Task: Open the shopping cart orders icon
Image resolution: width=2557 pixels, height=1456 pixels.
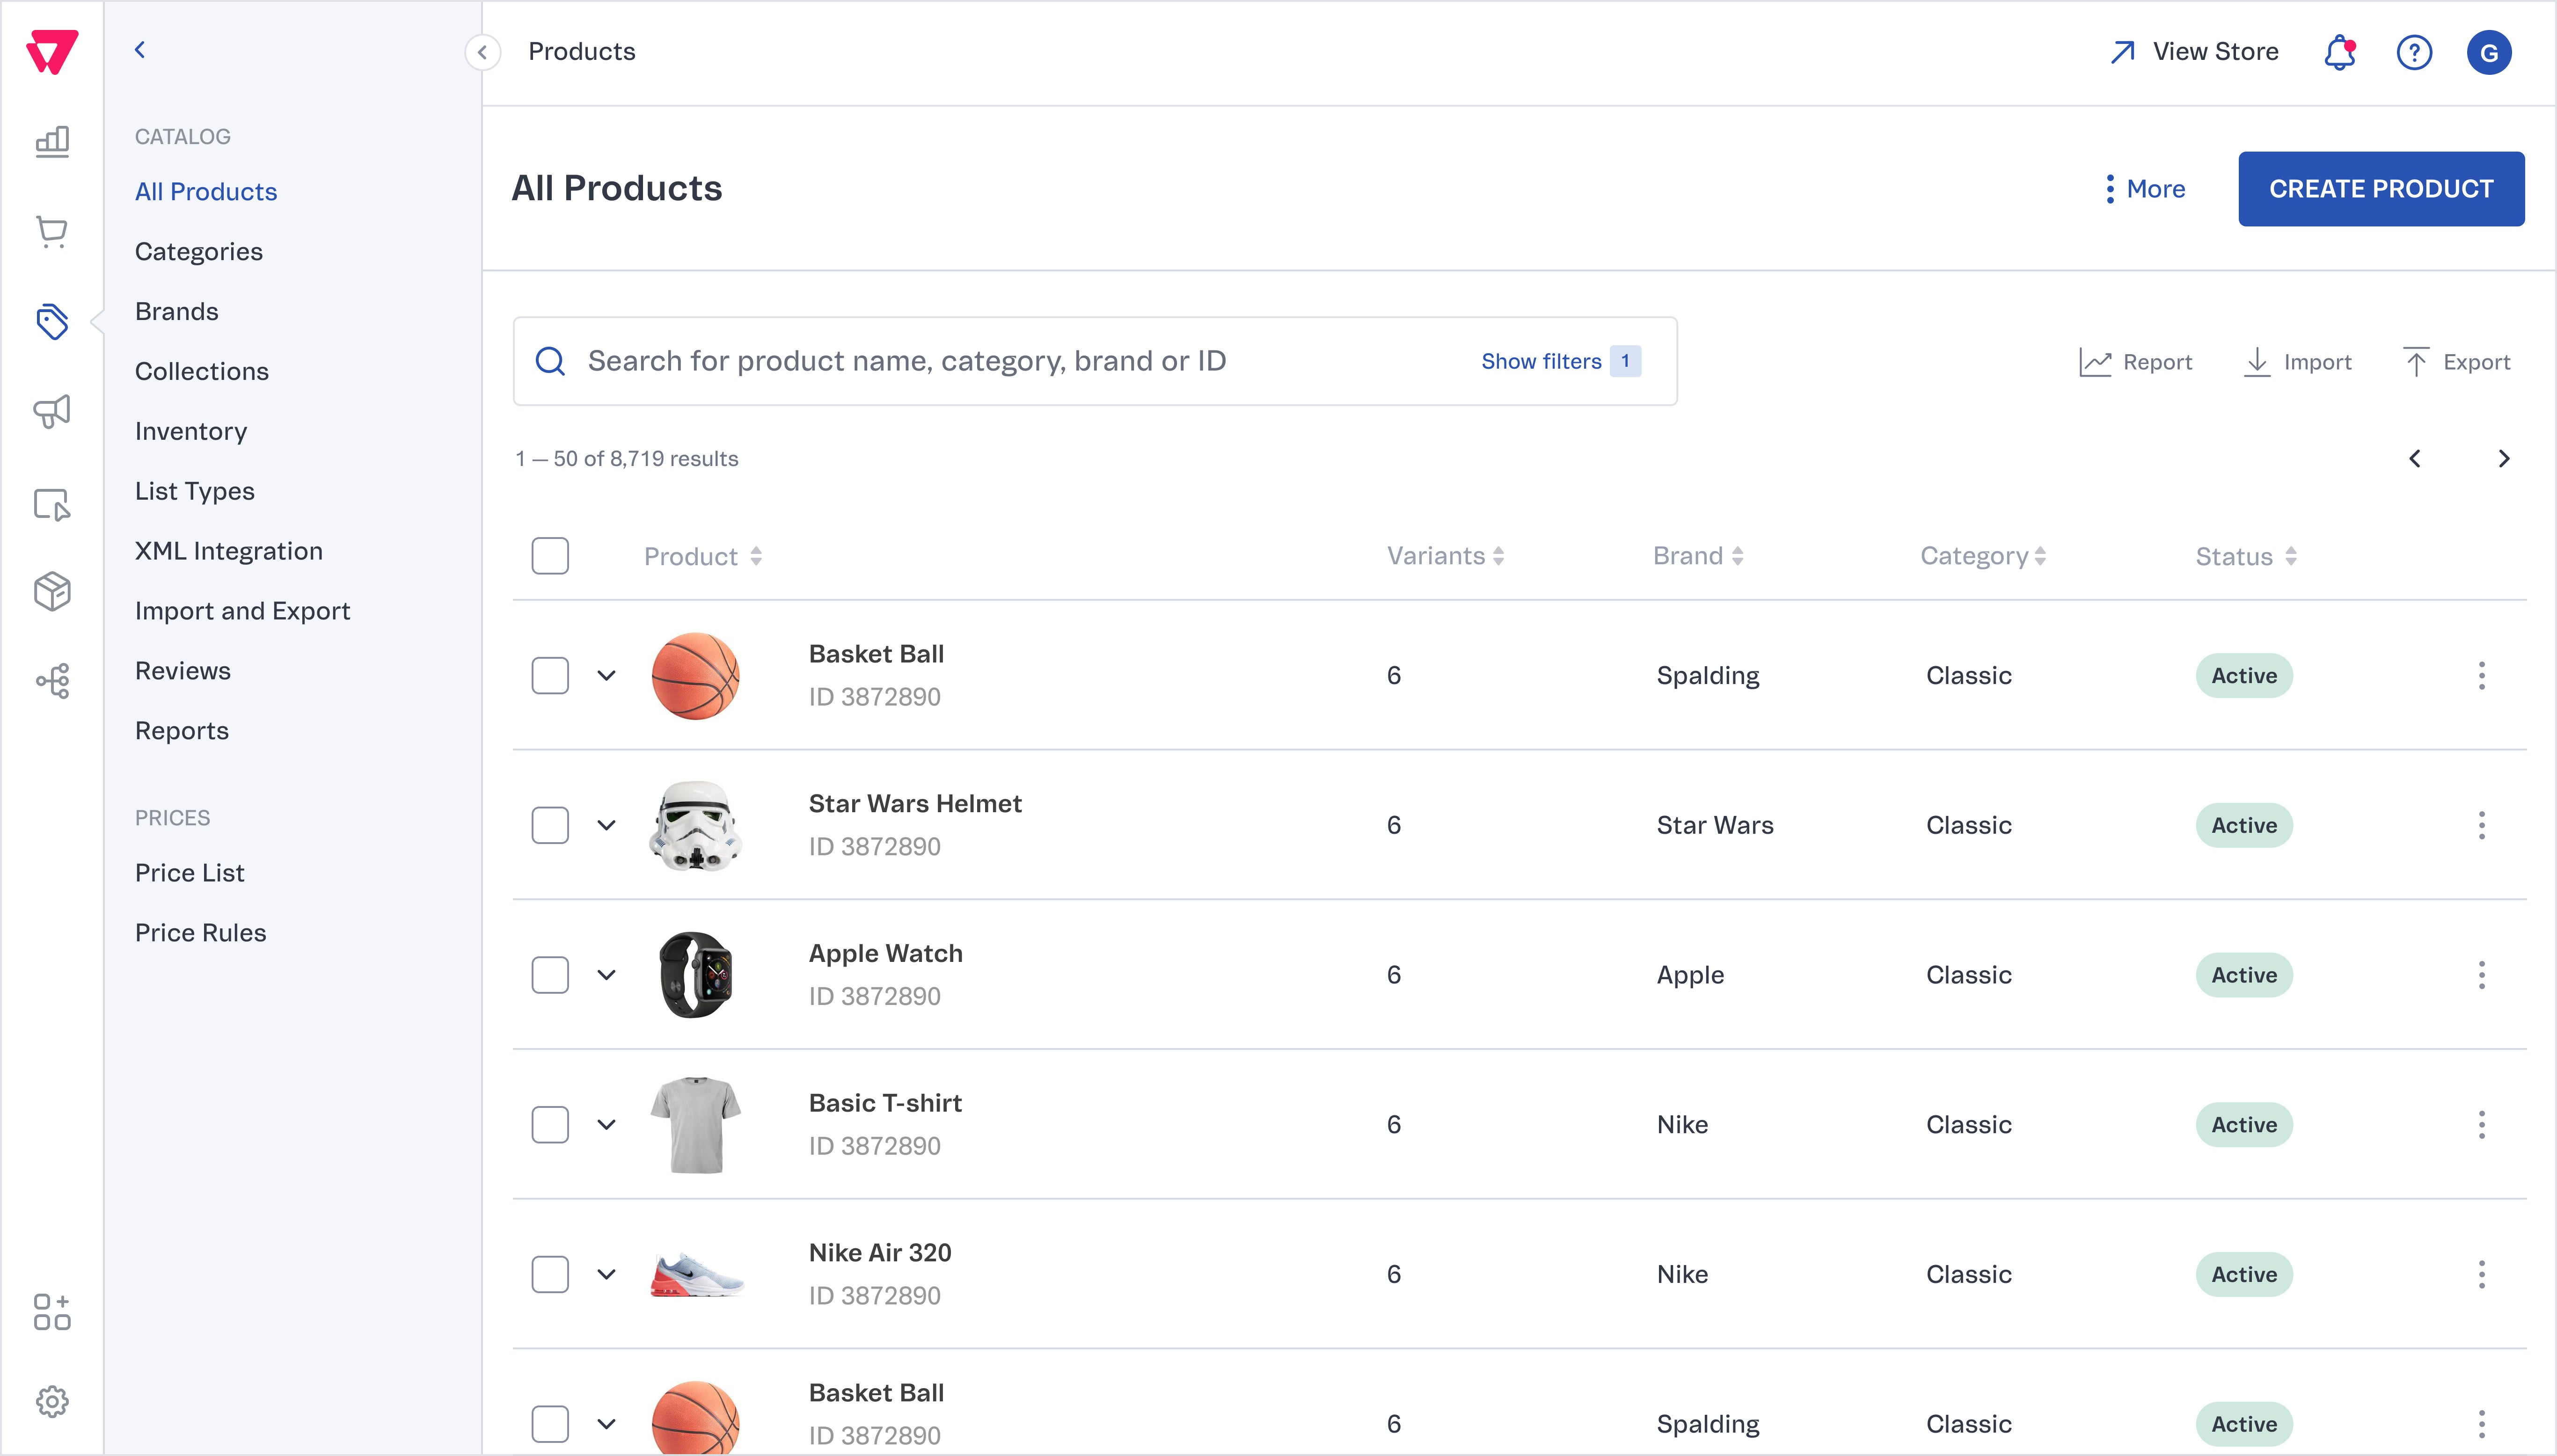Action: 52,232
